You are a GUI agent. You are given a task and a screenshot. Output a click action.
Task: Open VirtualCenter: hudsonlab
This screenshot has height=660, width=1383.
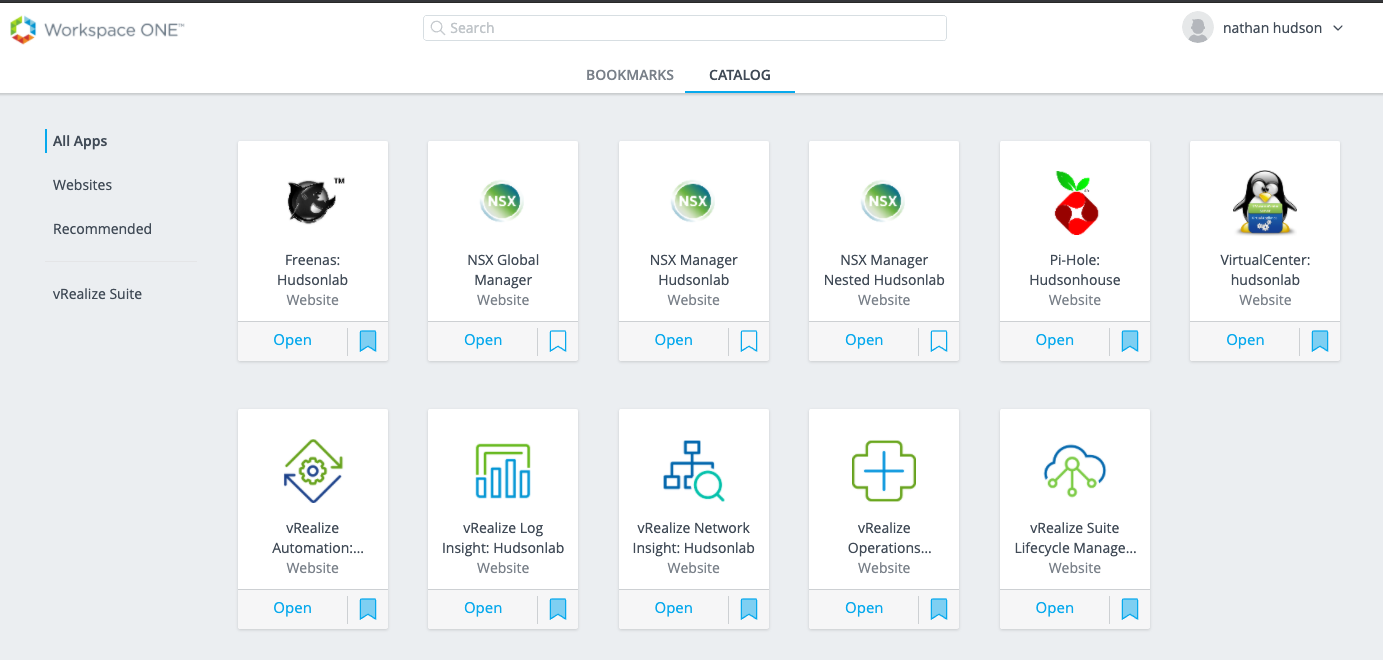coord(1245,340)
